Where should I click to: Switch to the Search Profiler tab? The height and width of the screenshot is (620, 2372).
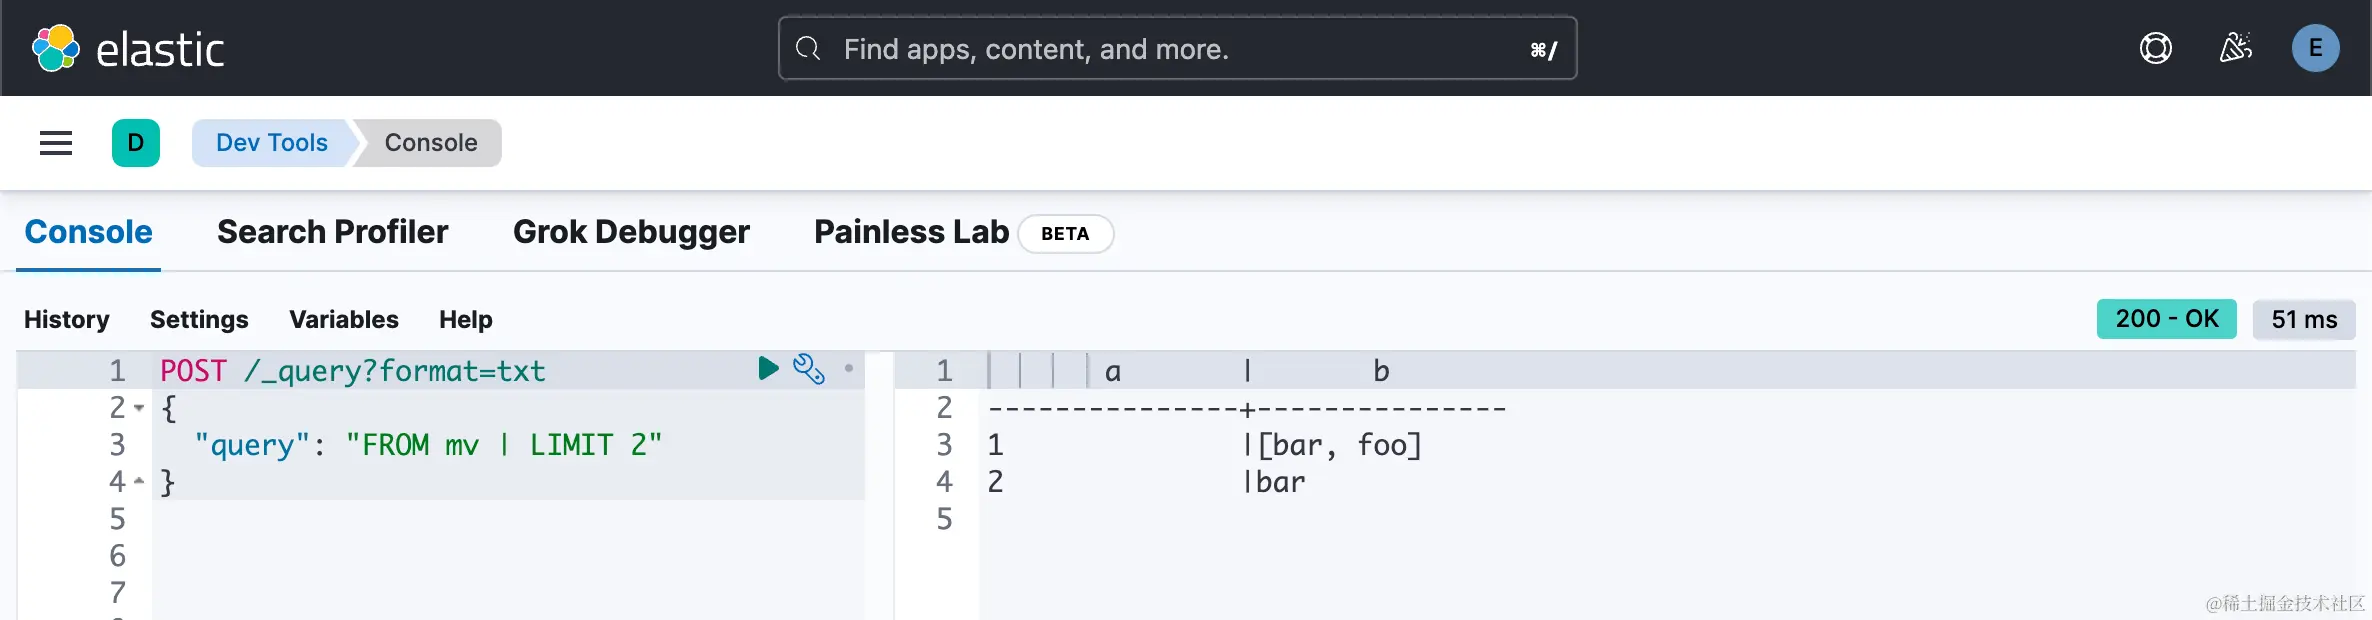(x=332, y=232)
